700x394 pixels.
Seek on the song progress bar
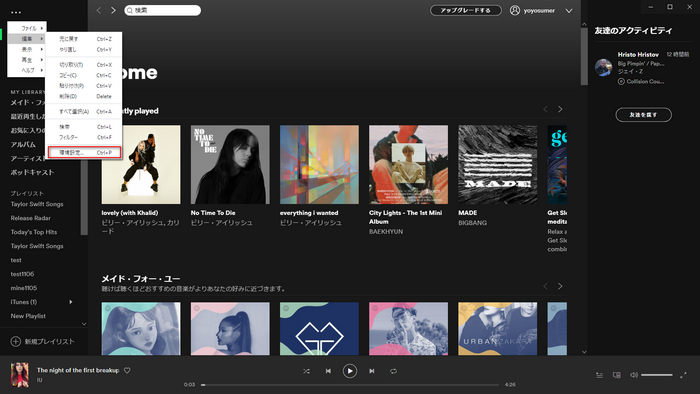click(x=350, y=385)
